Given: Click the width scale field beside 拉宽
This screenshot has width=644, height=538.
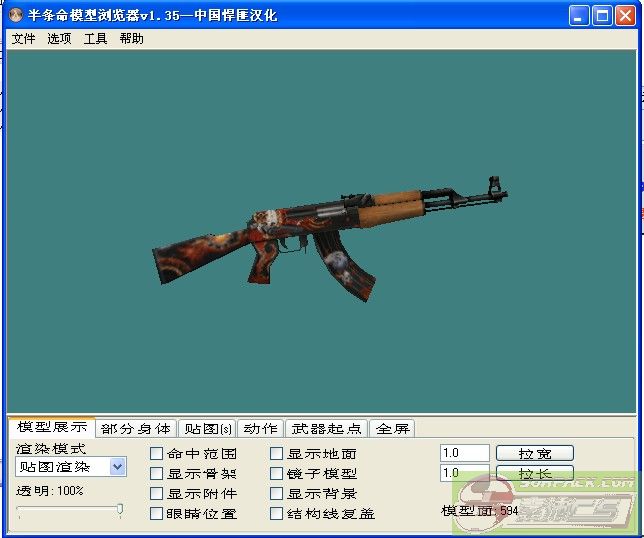Looking at the screenshot, I should pos(465,453).
